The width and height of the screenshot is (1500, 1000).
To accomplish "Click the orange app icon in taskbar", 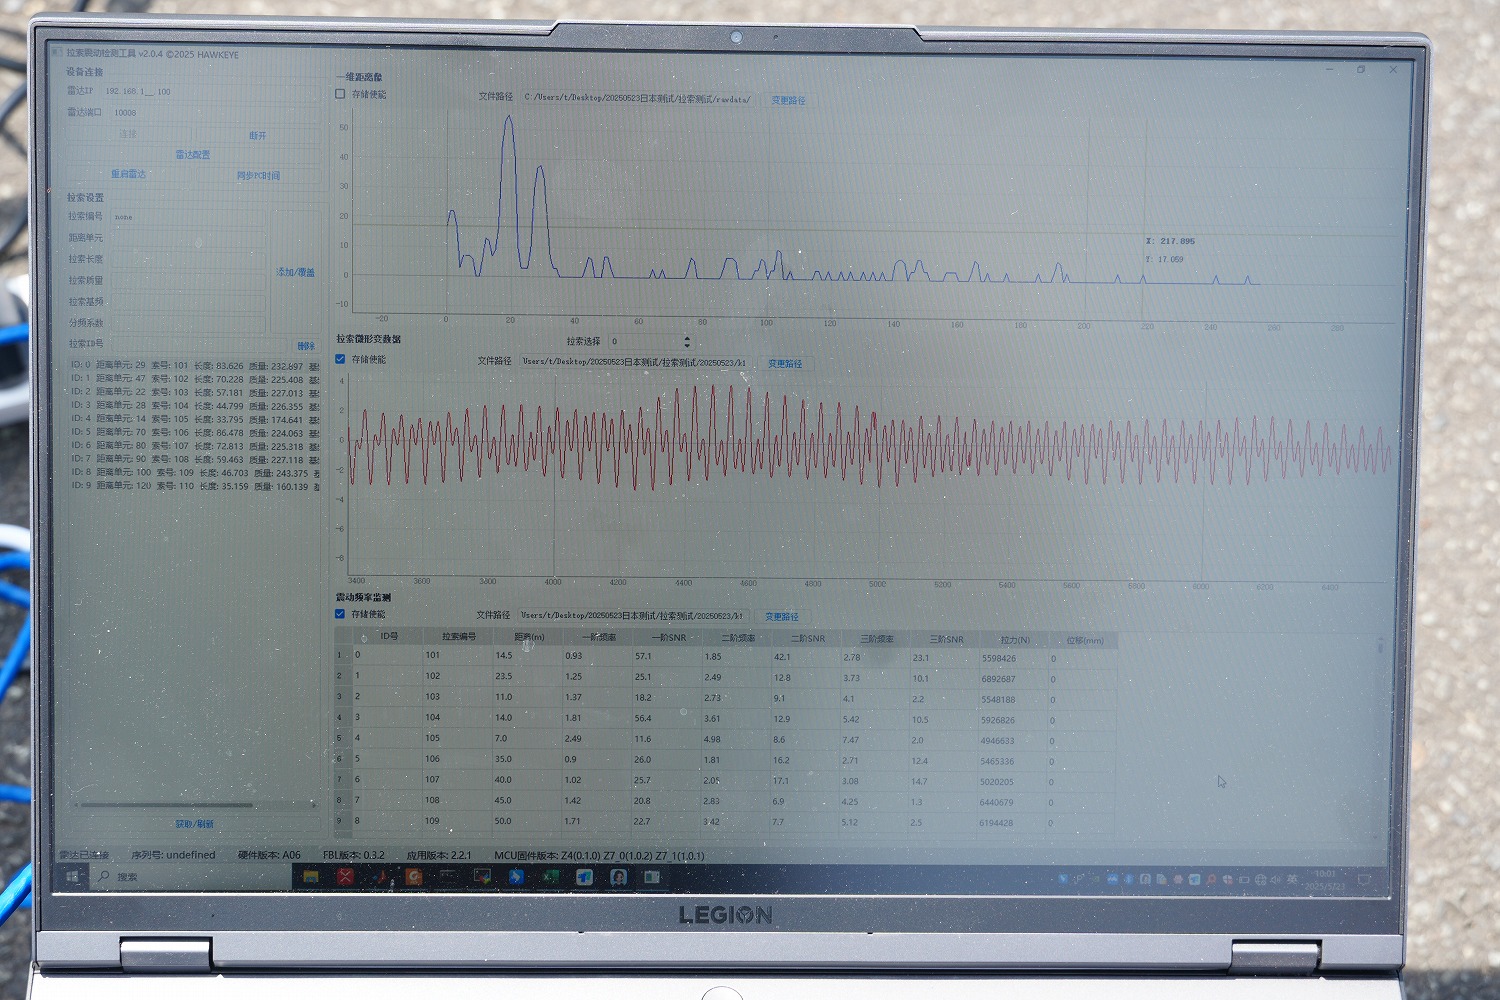I will coord(413,877).
